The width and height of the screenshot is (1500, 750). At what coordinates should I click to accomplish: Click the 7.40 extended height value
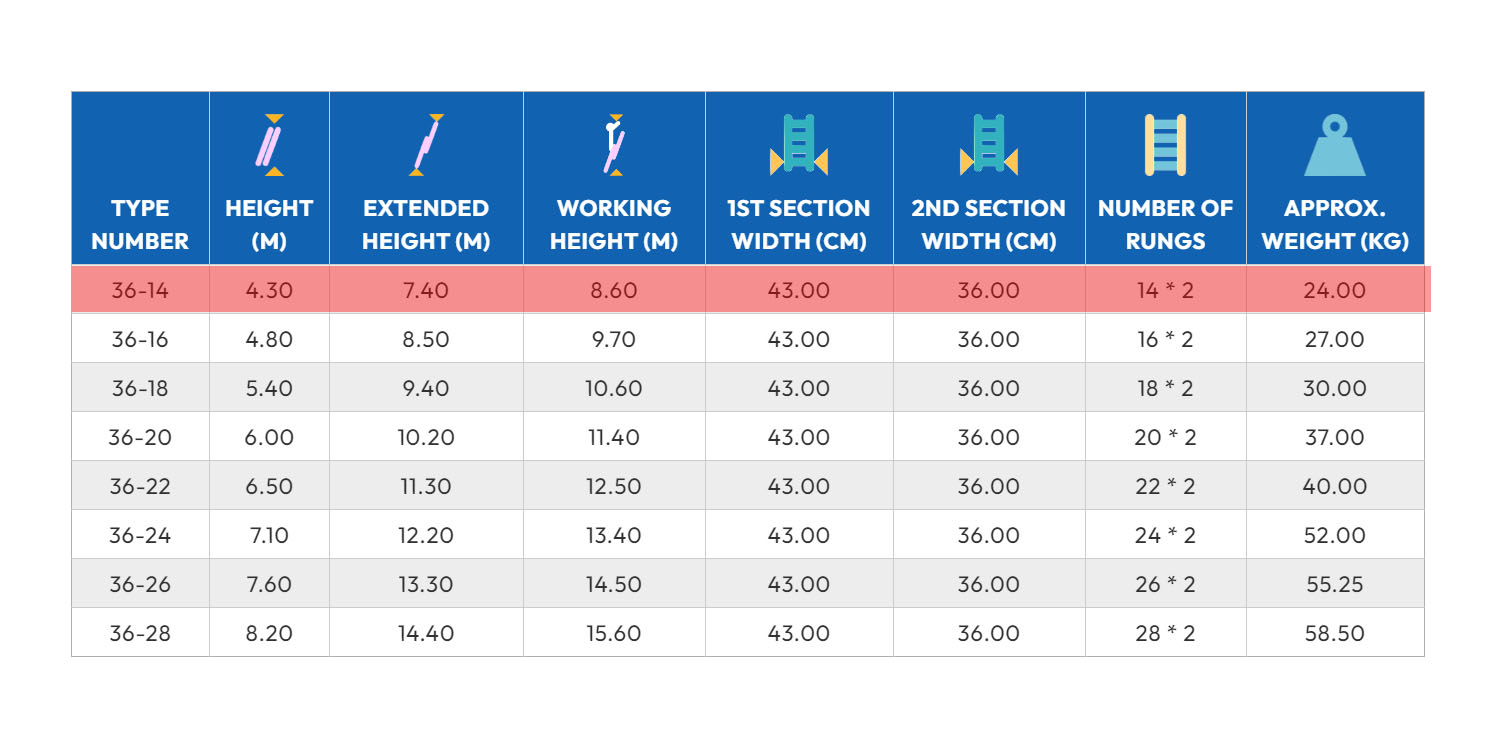click(426, 291)
